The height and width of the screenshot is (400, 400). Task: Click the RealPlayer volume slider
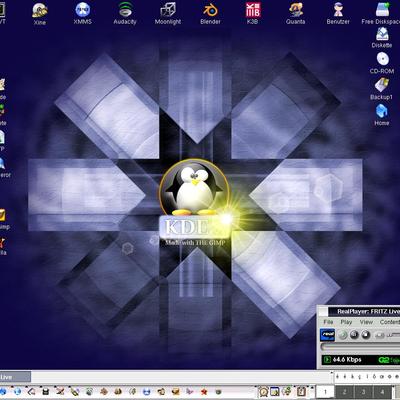392,335
